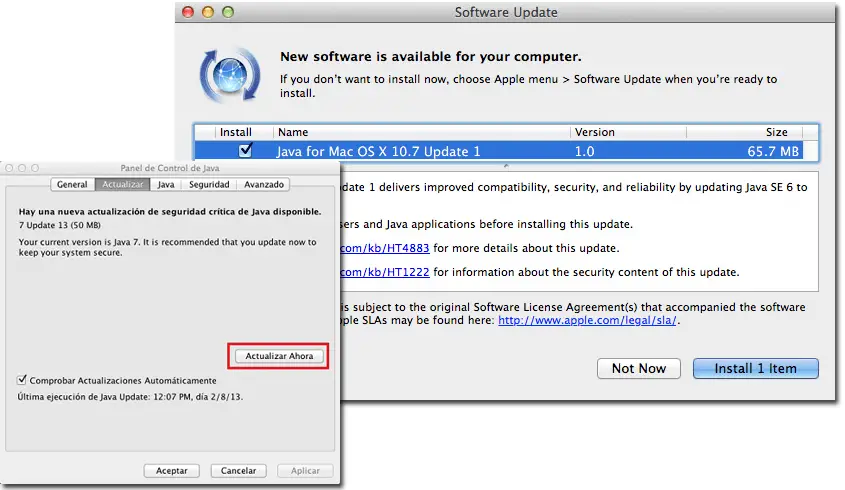
Task: Click size value '65.7 MB'
Action: (x=773, y=151)
